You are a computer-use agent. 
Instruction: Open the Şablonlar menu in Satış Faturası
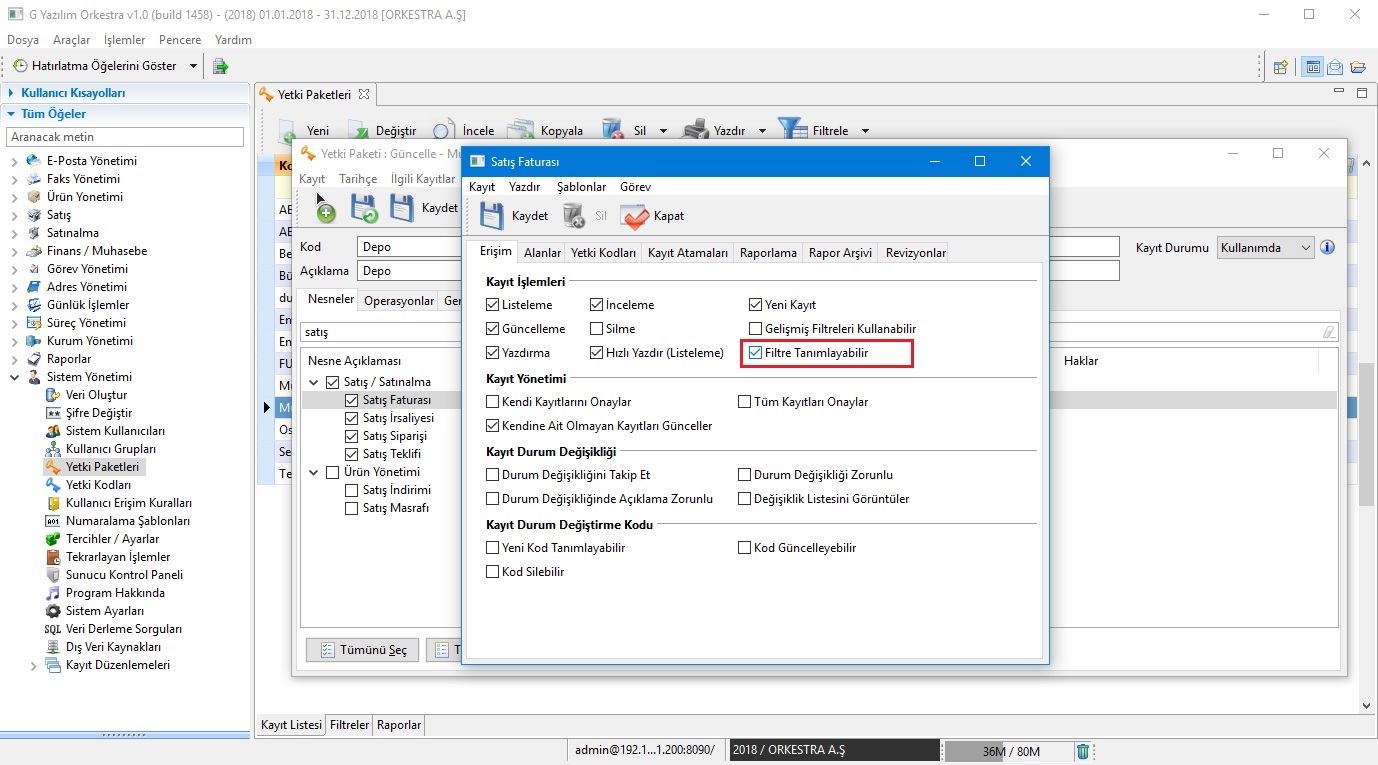581,187
